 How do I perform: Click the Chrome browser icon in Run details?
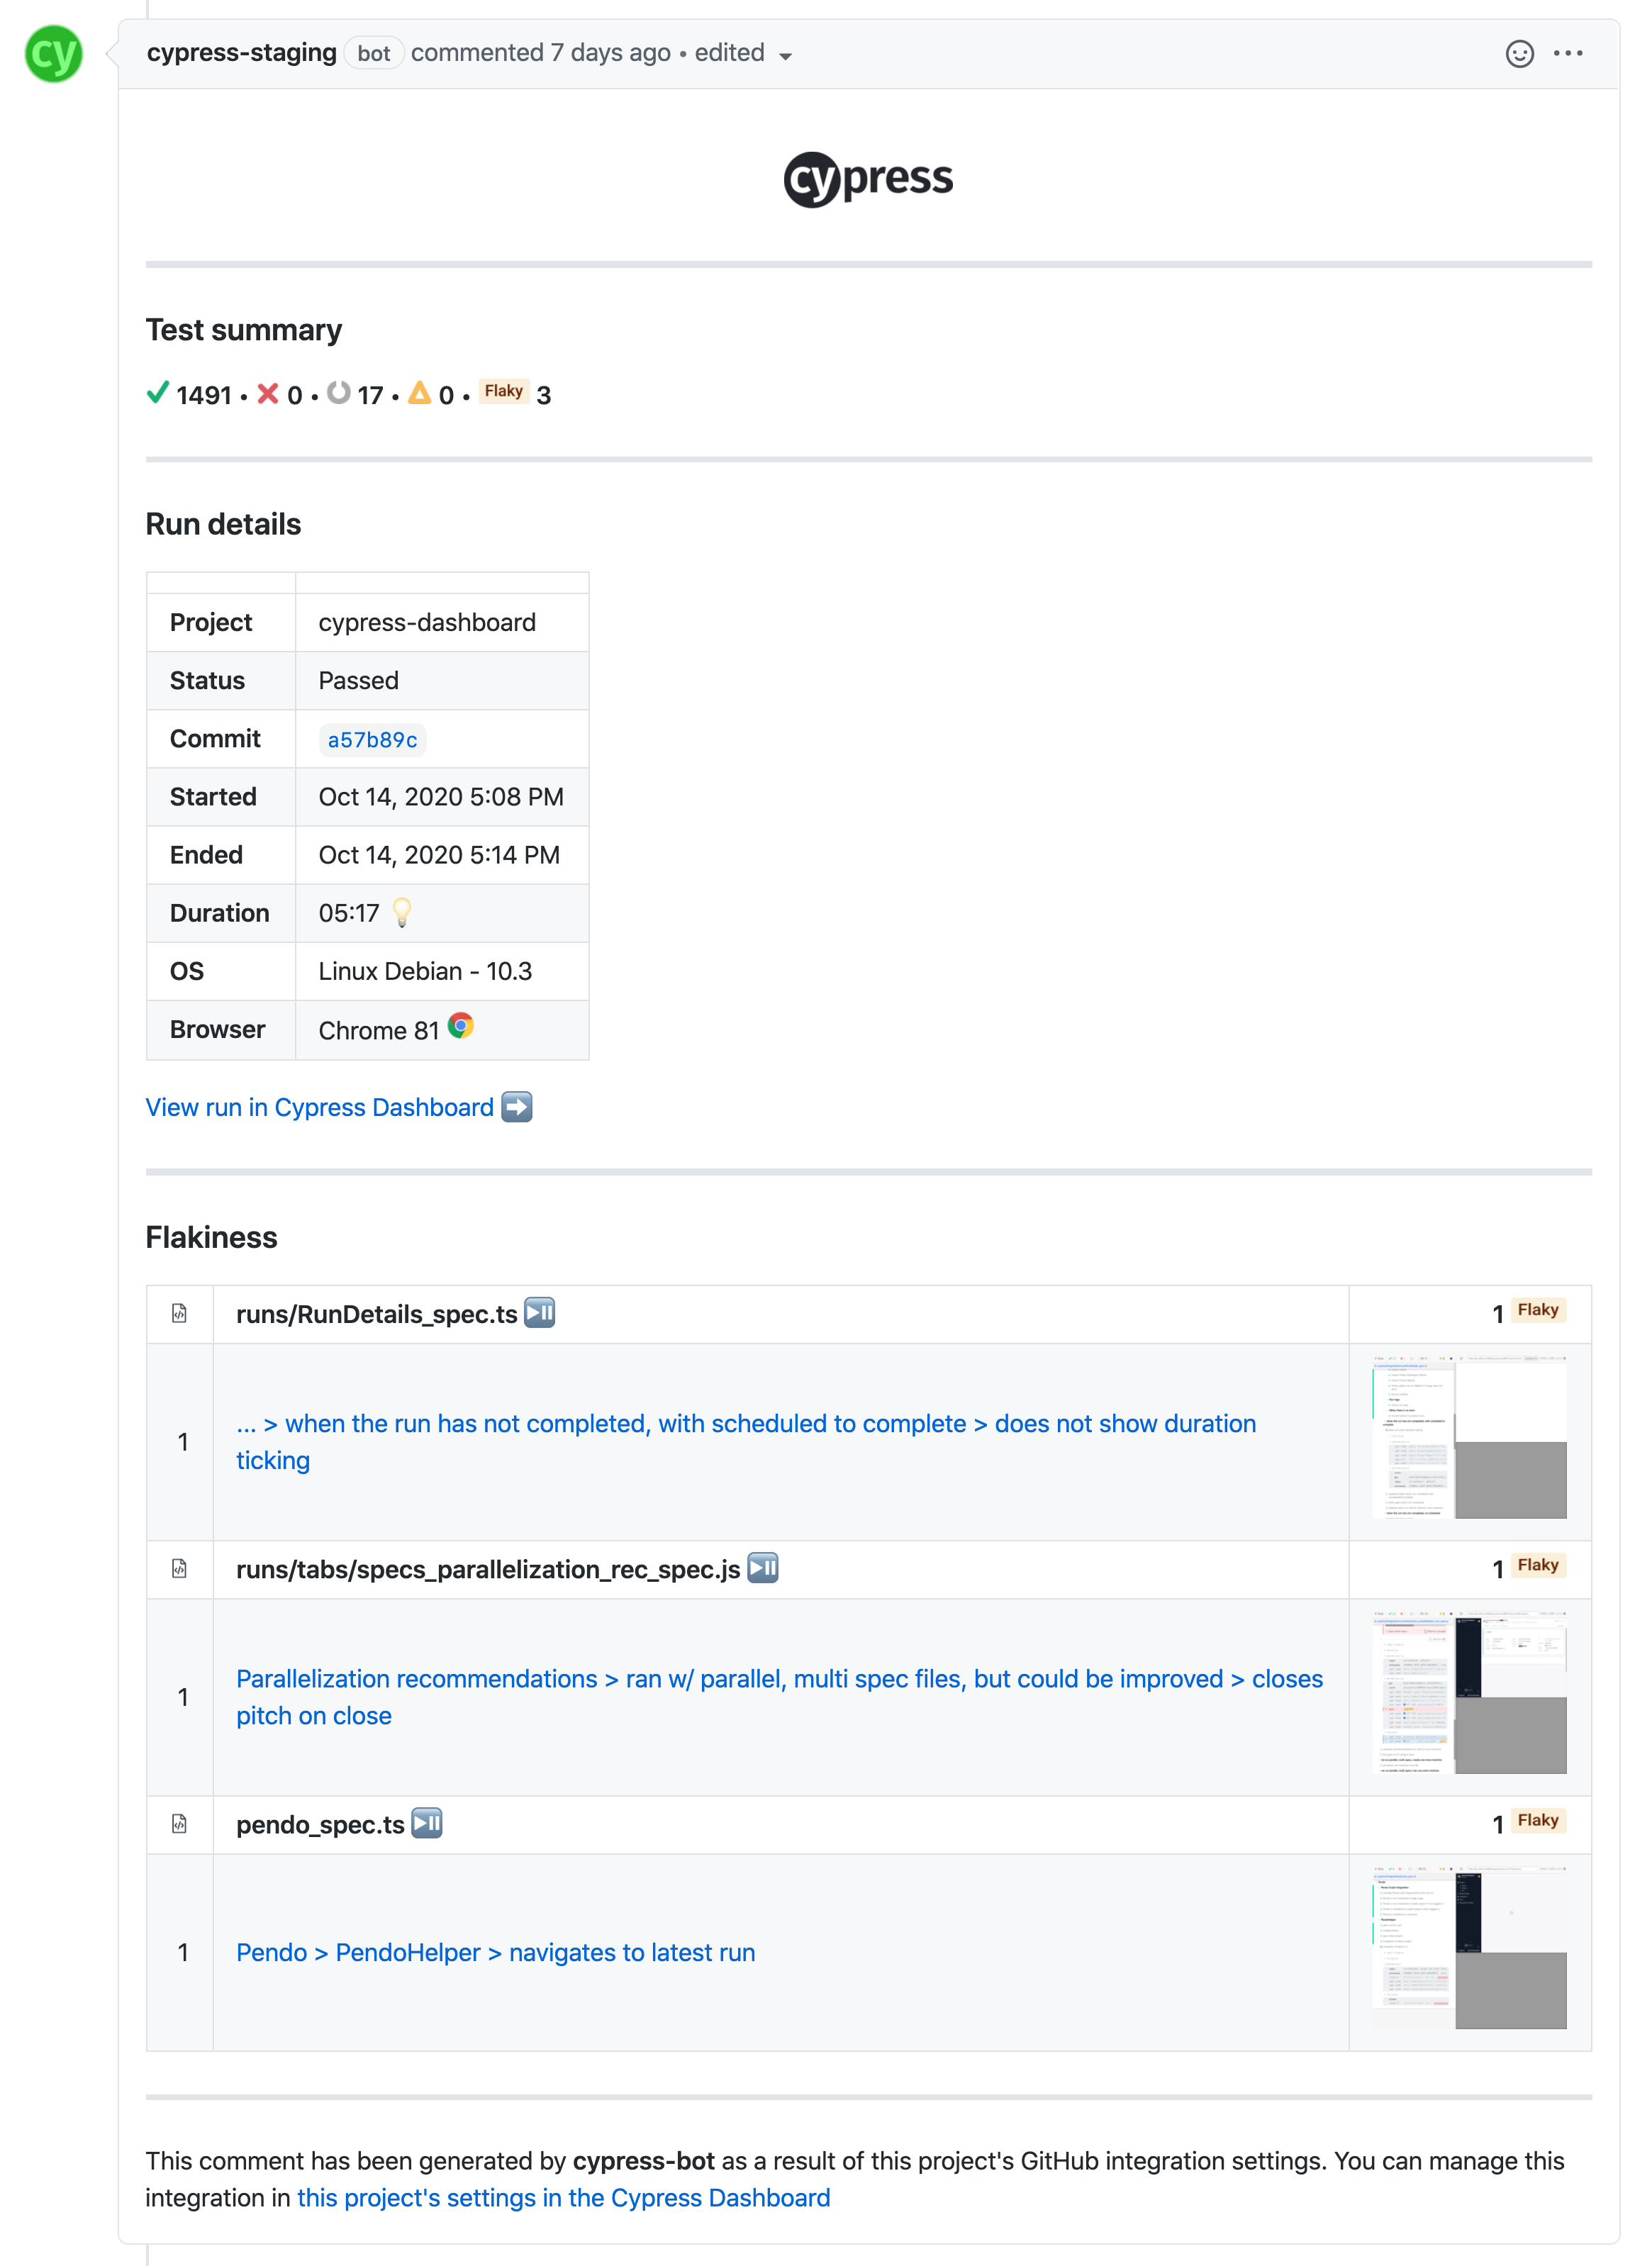coord(461,1026)
